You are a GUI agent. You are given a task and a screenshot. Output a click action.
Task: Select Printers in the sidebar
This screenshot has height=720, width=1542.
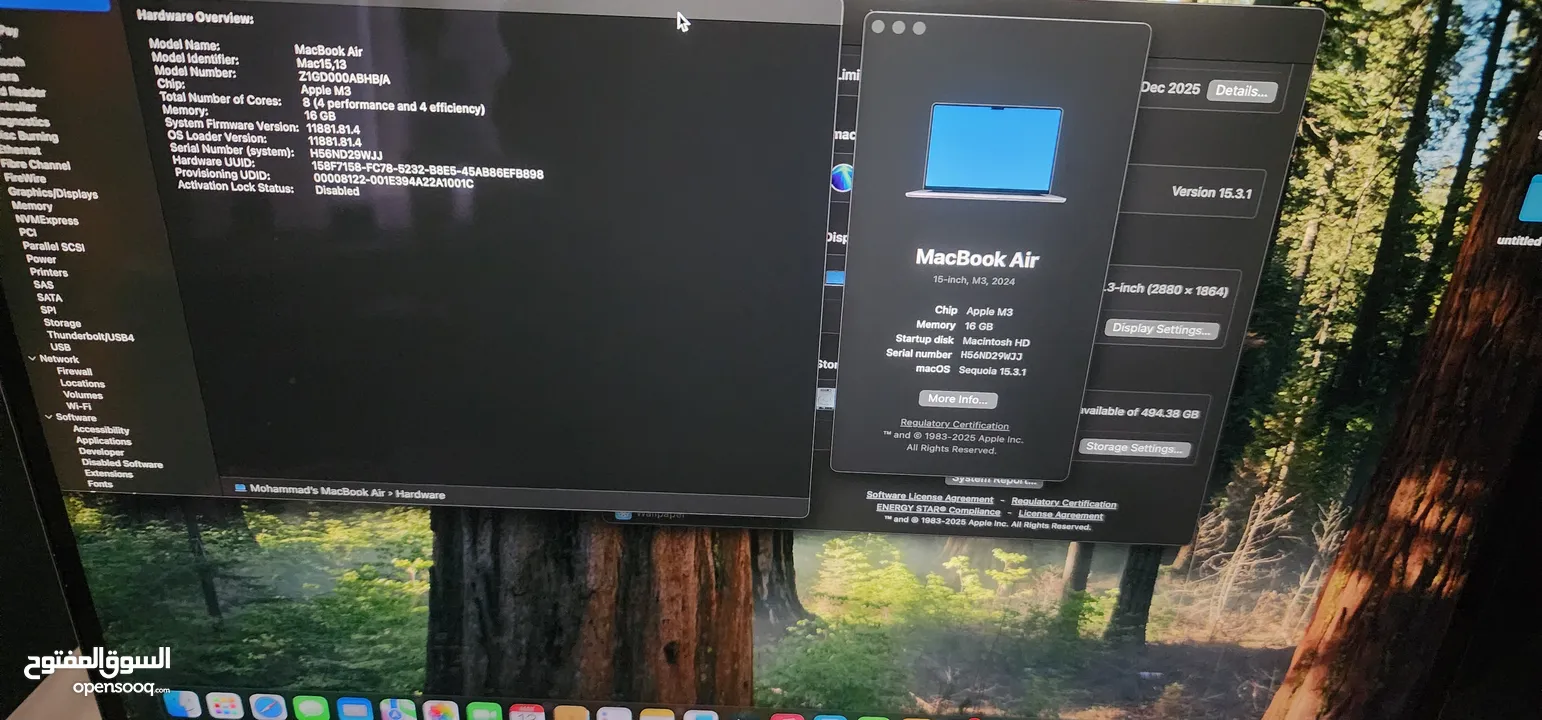[49, 272]
